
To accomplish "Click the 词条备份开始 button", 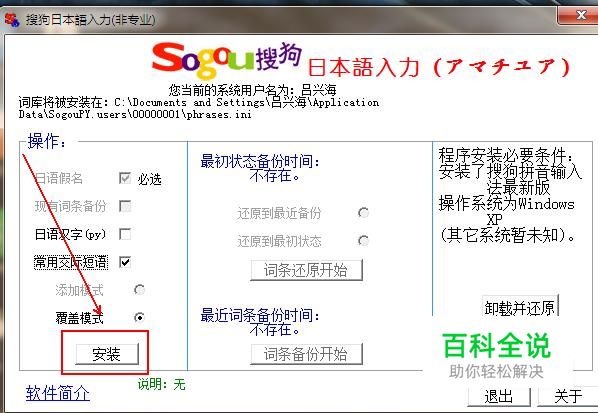I will (306, 354).
